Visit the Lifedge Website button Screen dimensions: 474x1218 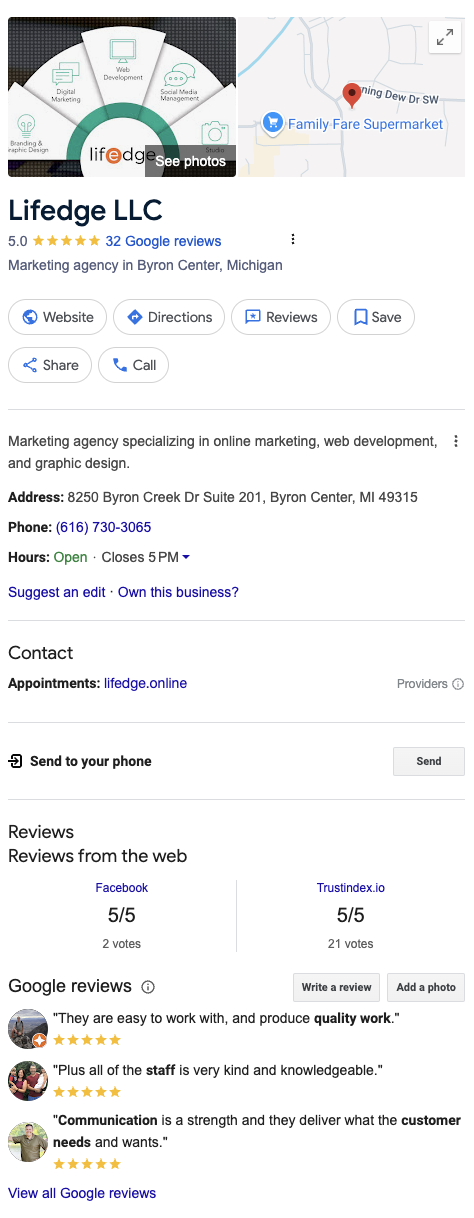point(58,317)
